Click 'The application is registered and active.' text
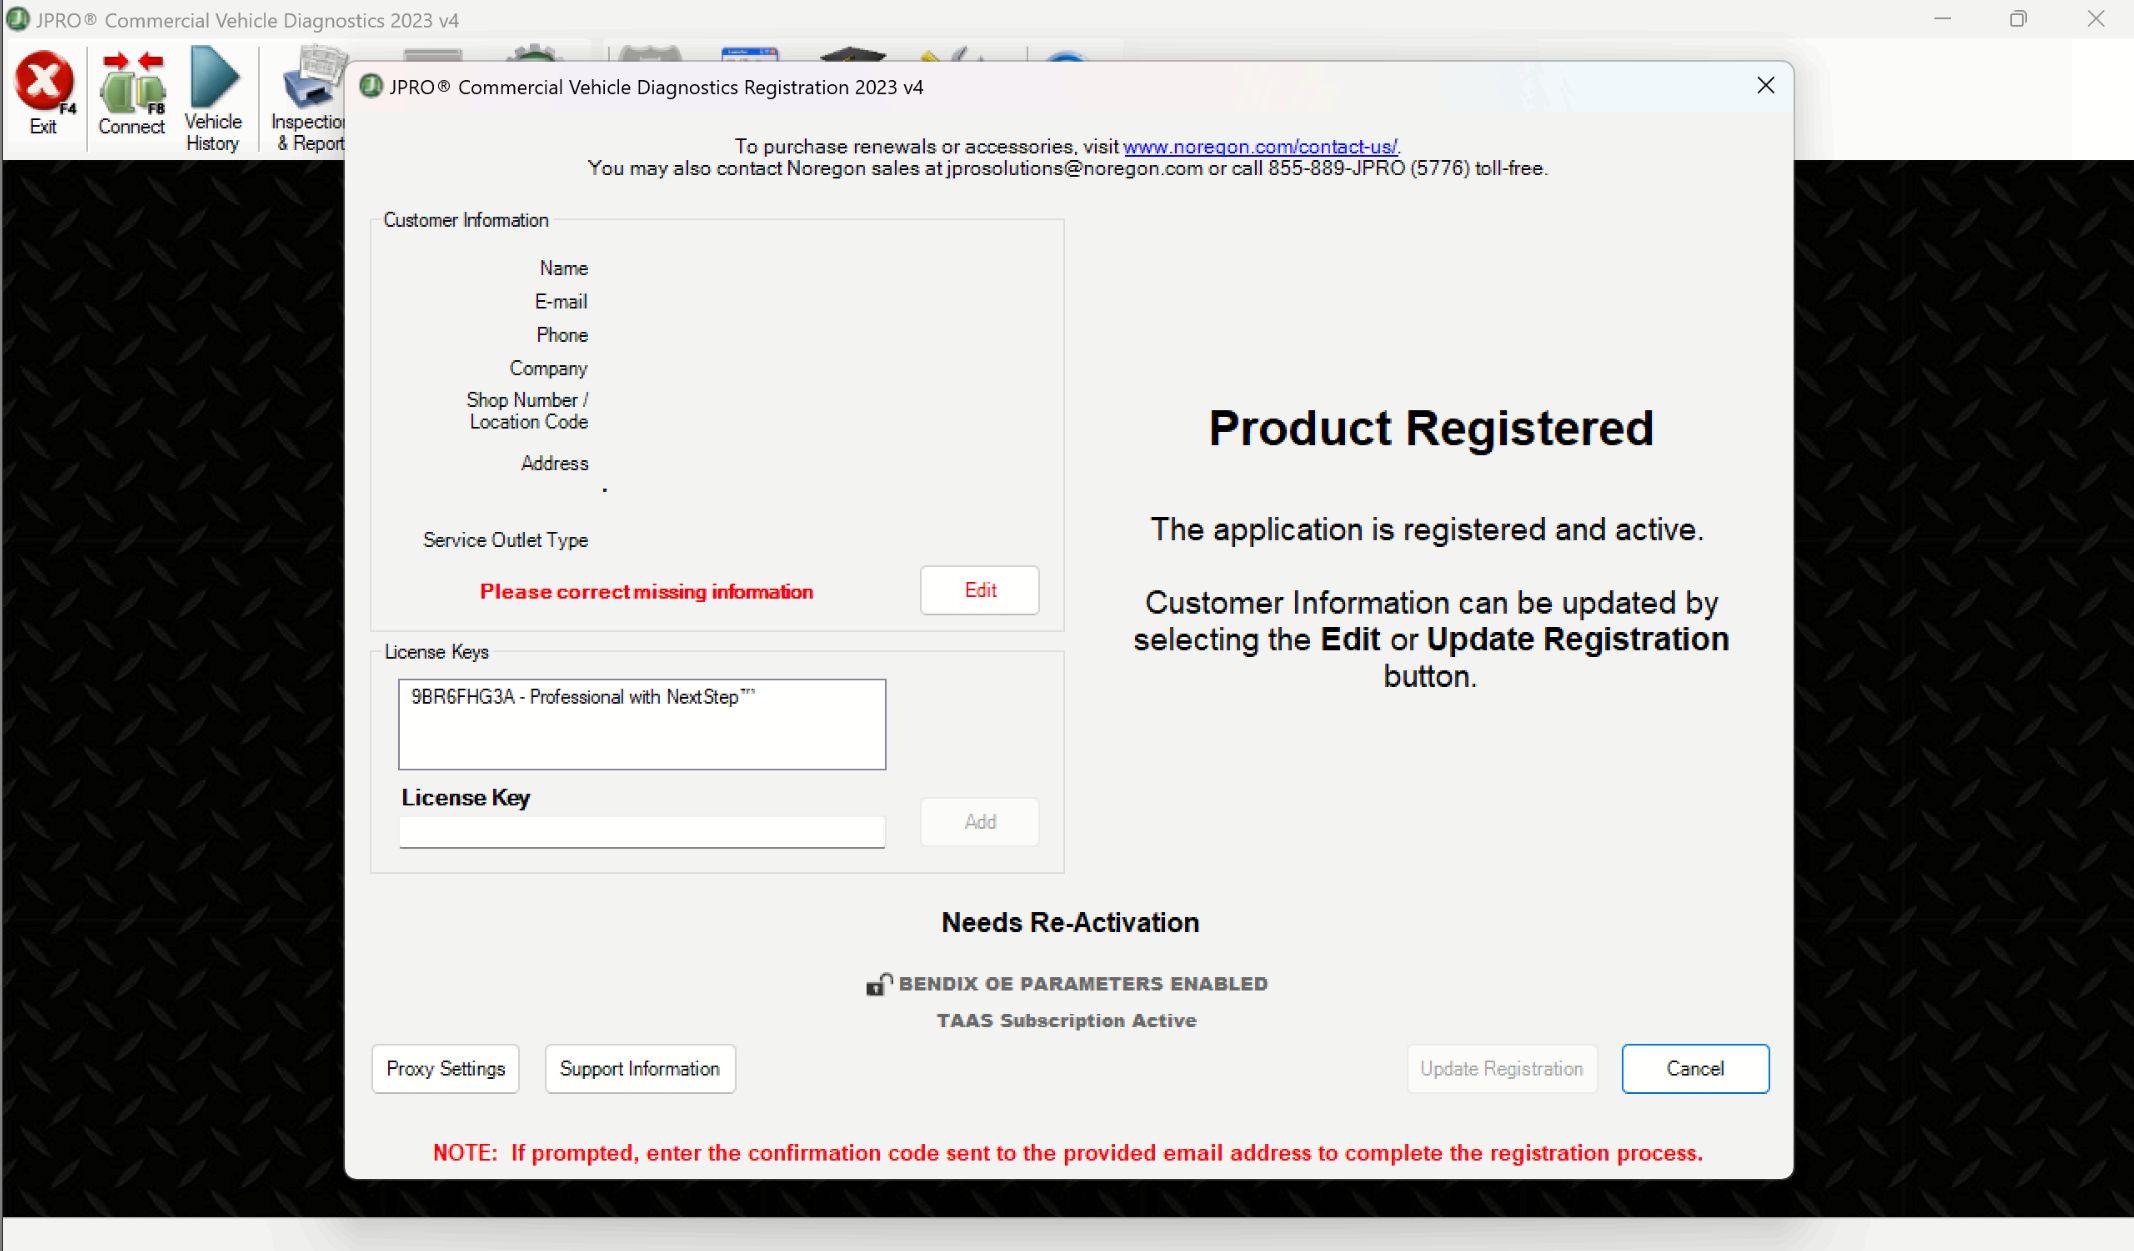This screenshot has height=1251, width=2134. [x=1427, y=530]
